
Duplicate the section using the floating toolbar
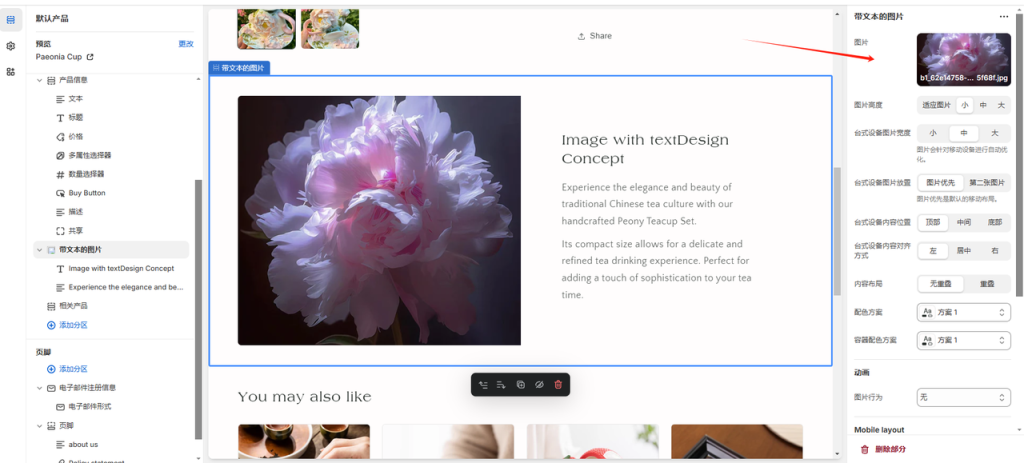[x=521, y=384]
